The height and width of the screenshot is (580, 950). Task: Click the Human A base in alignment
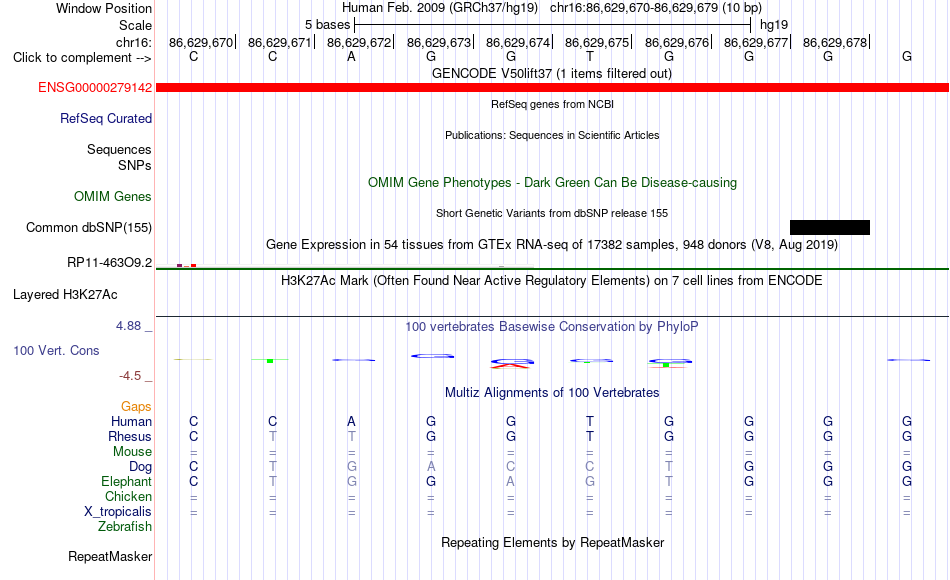pyautogui.click(x=351, y=421)
